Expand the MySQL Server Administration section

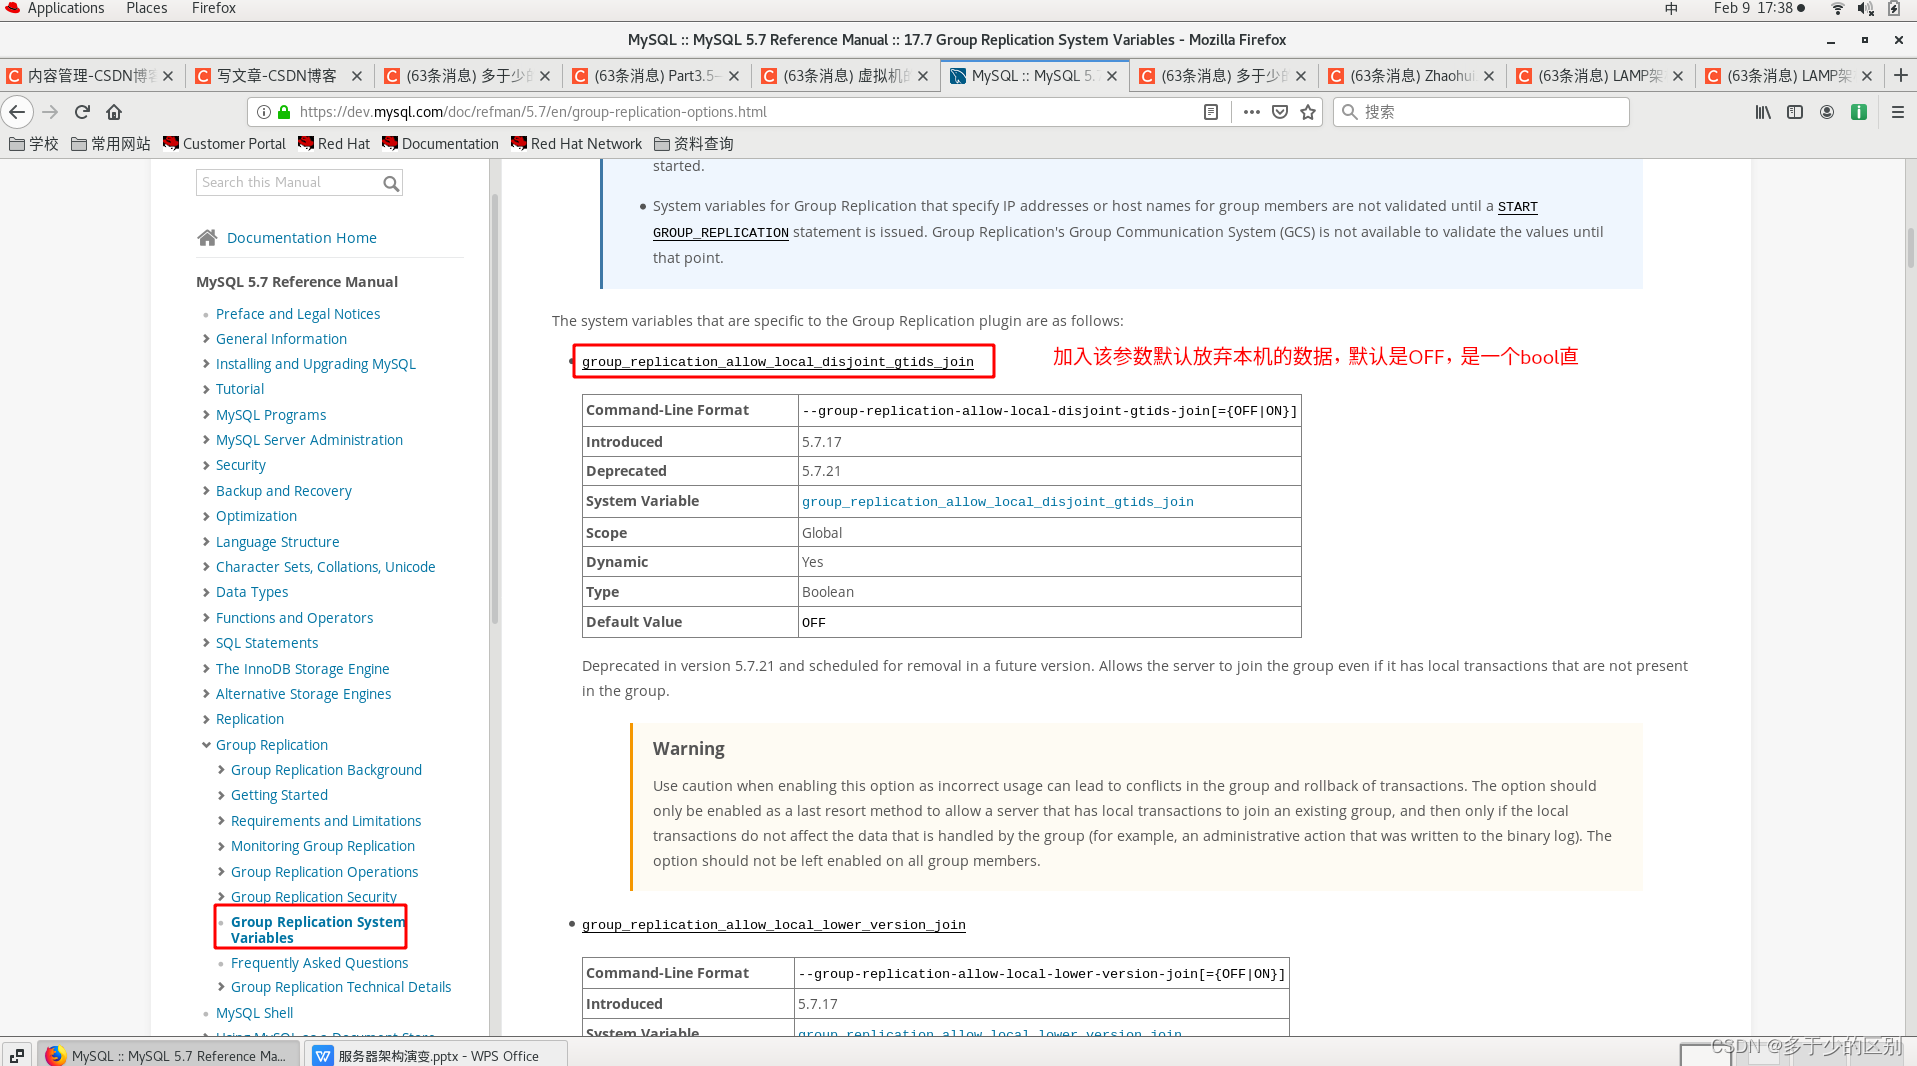(206, 440)
